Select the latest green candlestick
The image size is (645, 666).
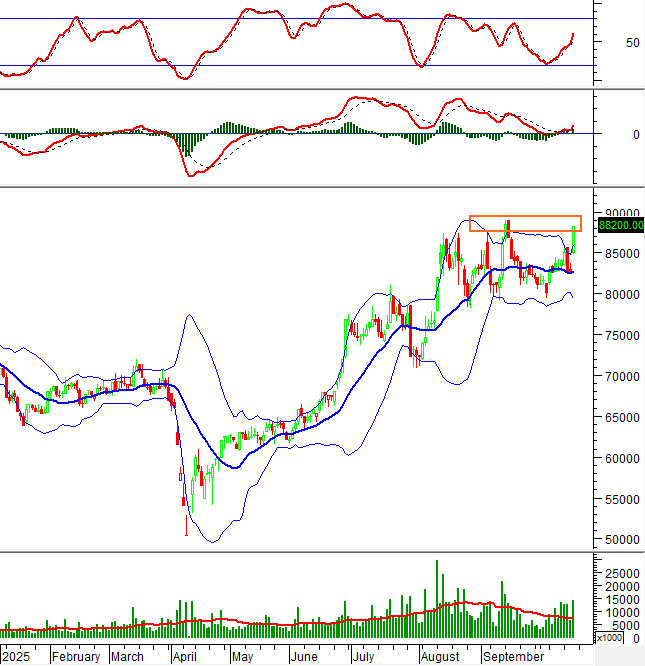pyautogui.click(x=574, y=238)
